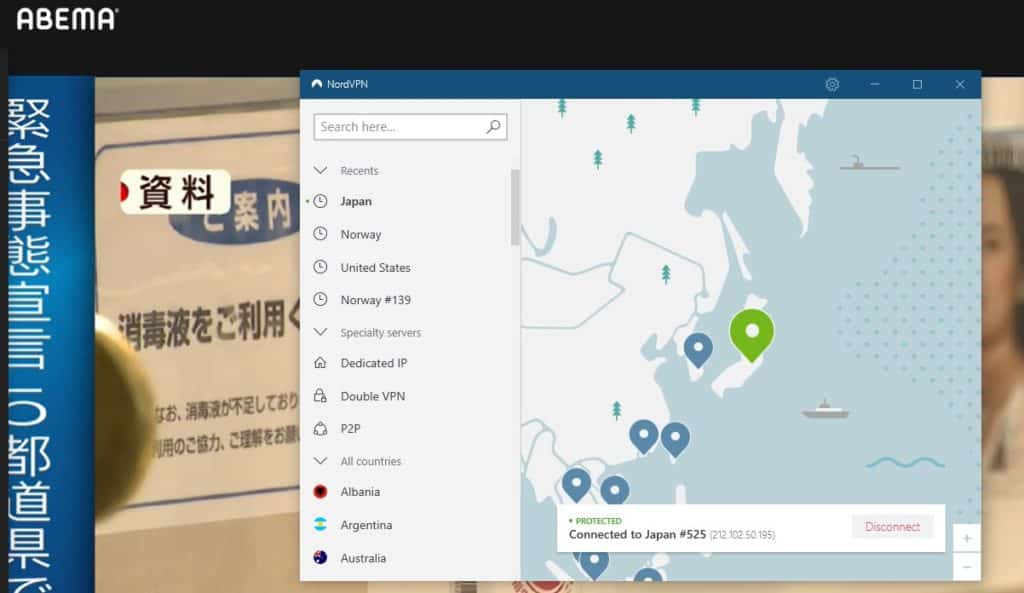
Task: Open the Dedicated IP servers
Action: pos(374,363)
